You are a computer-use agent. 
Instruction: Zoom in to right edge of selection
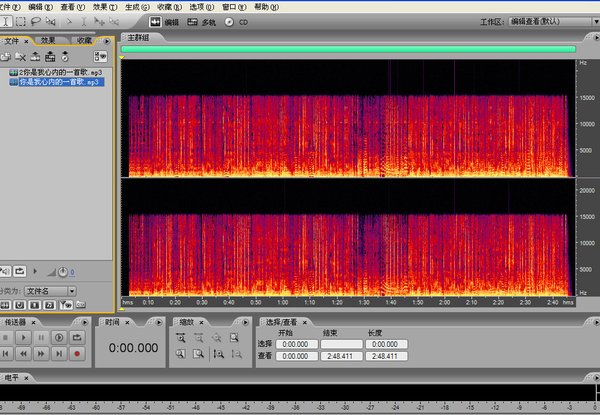point(199,354)
